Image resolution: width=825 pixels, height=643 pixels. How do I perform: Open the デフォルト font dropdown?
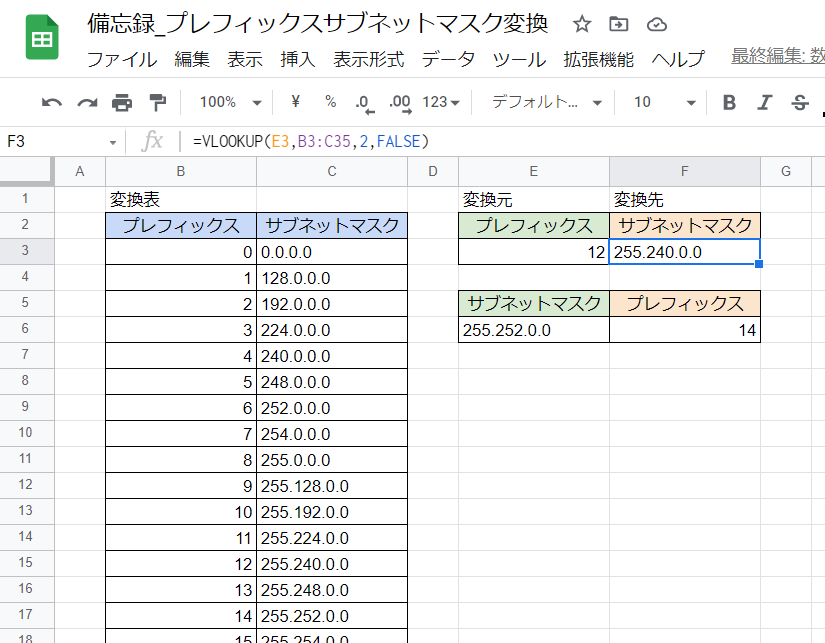(547, 102)
